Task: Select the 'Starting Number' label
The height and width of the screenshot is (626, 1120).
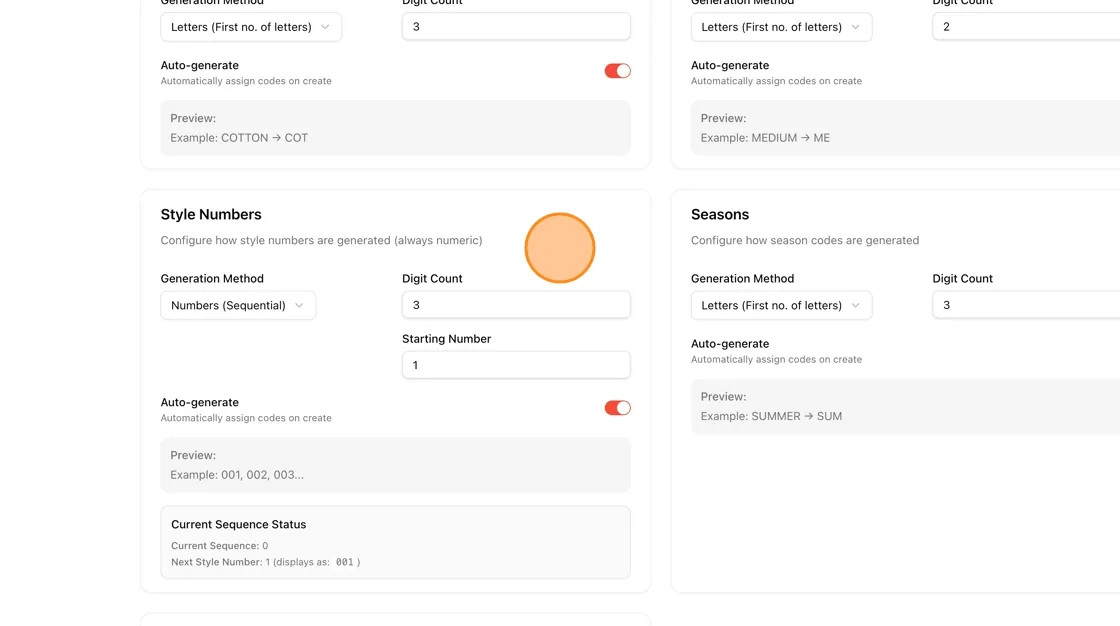Action: 446,339
